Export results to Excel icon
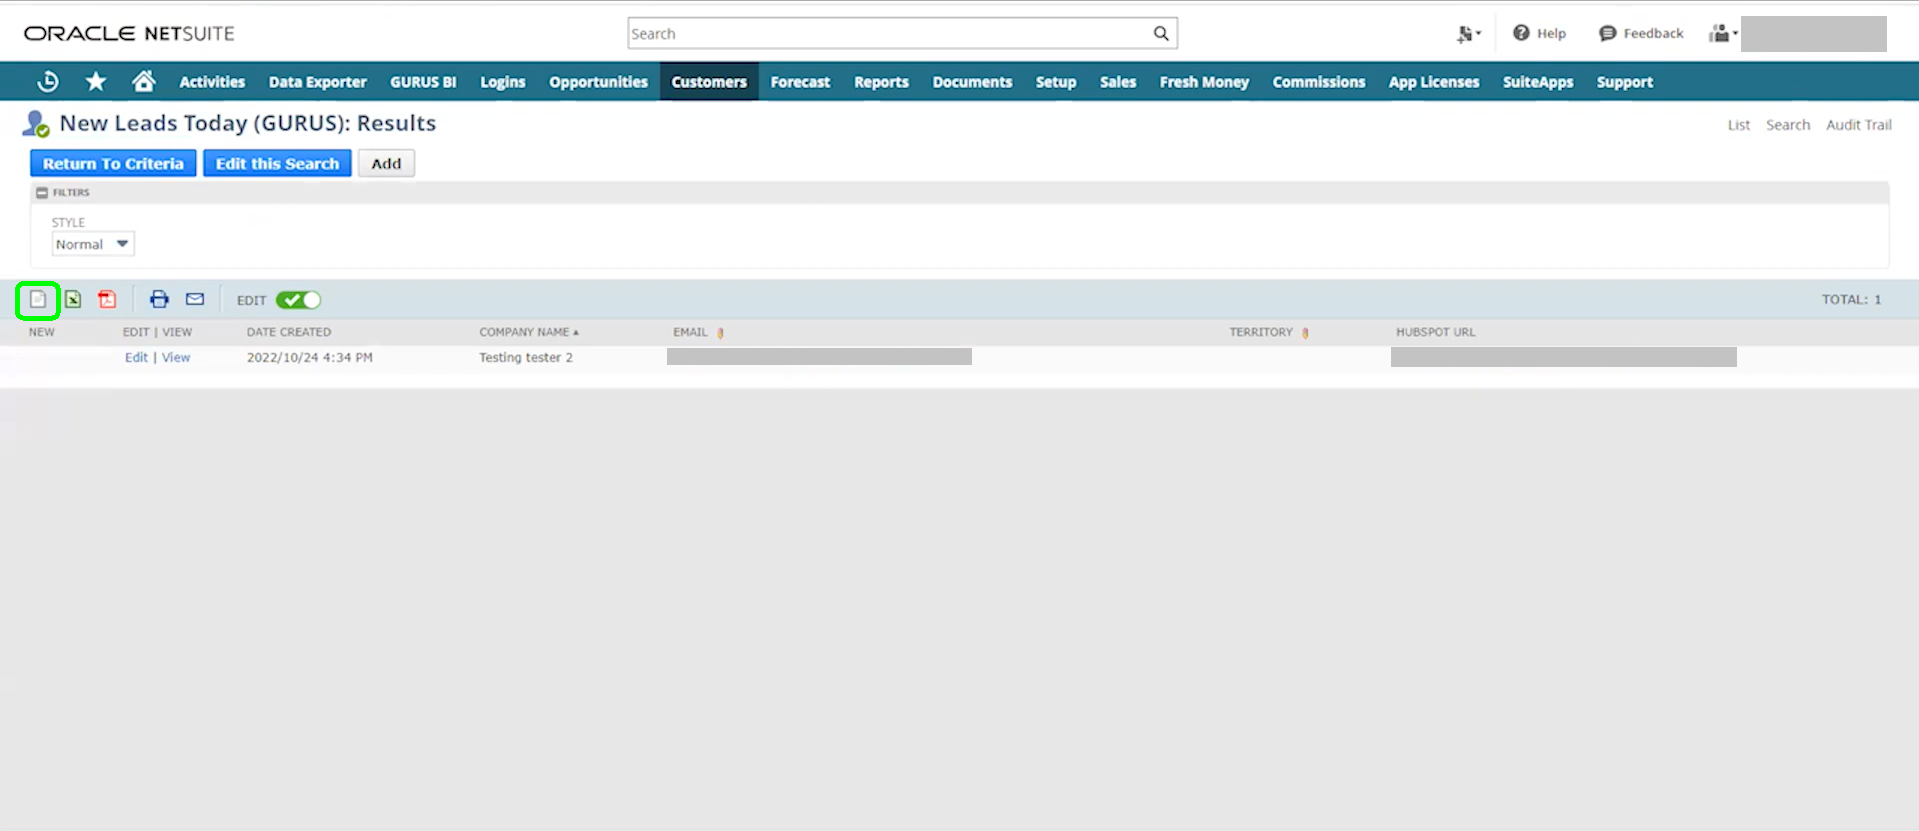This screenshot has width=1919, height=831. [x=73, y=299]
